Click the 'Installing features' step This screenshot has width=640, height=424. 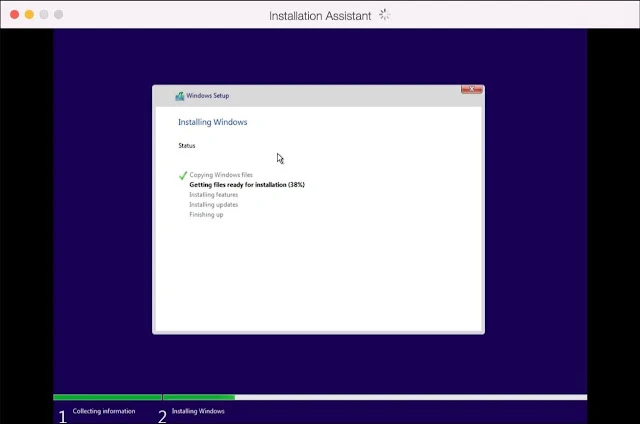point(213,195)
